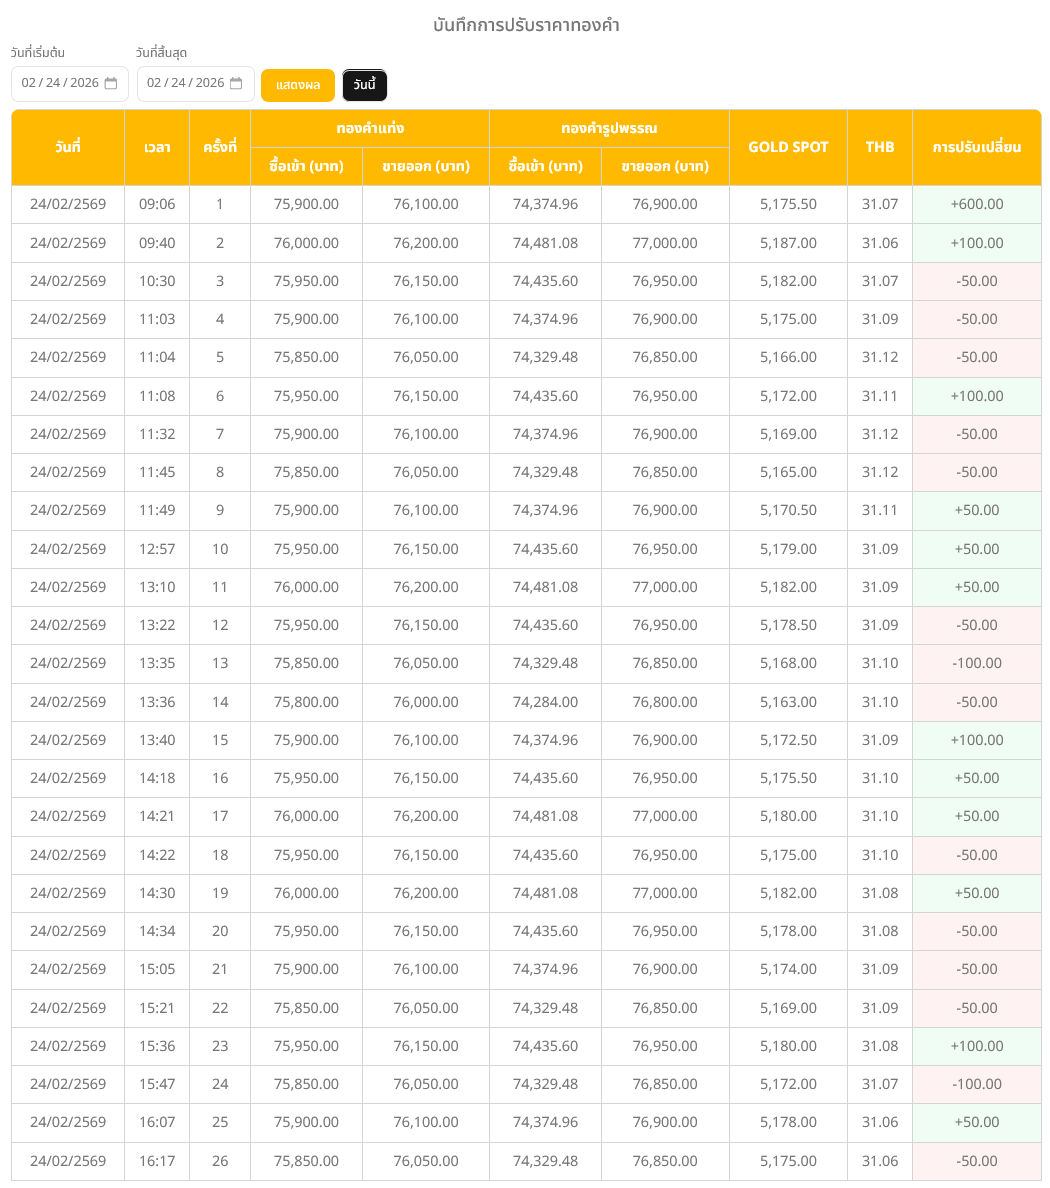Click the +600.00 change cell

coord(976,204)
